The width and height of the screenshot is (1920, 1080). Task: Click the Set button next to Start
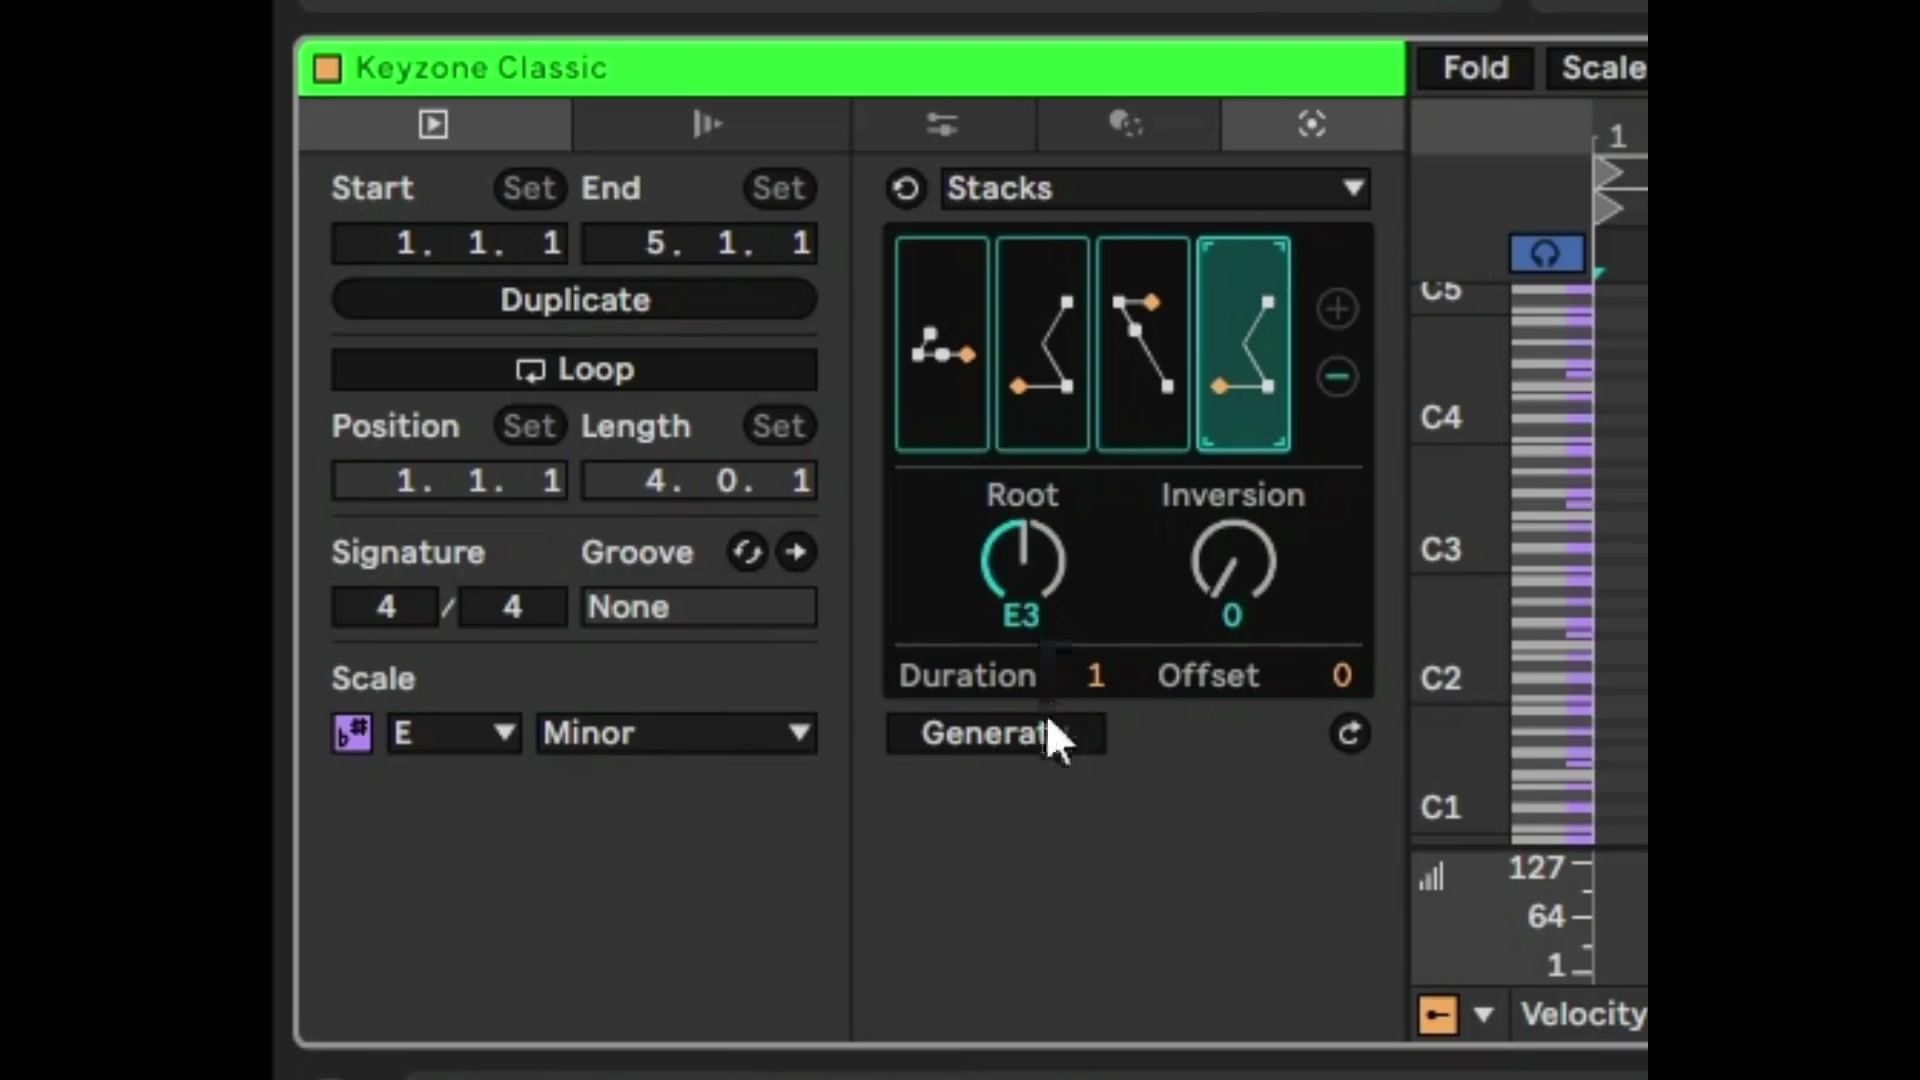click(529, 188)
